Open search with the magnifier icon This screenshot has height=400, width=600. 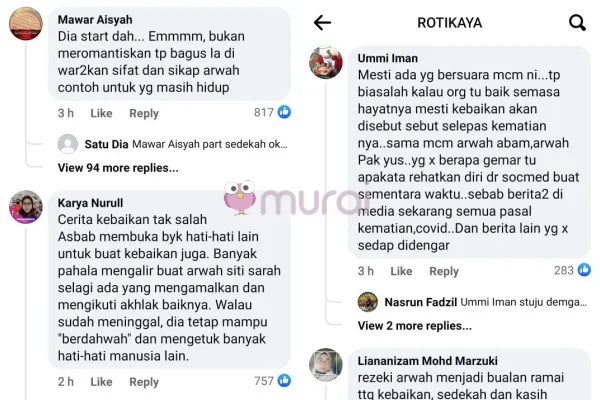pos(577,23)
